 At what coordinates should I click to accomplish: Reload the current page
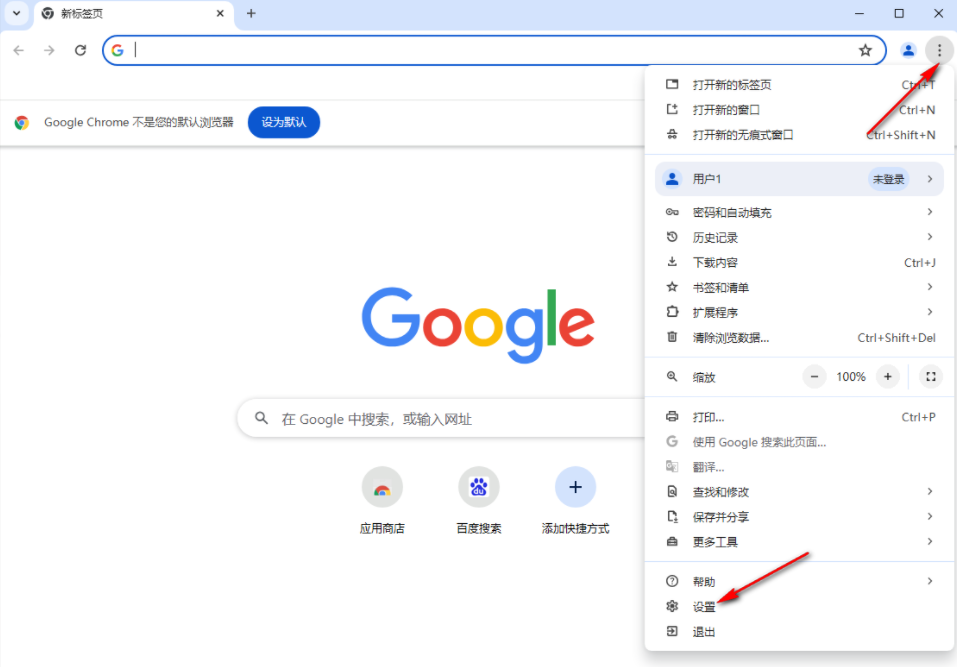pyautogui.click(x=81, y=50)
